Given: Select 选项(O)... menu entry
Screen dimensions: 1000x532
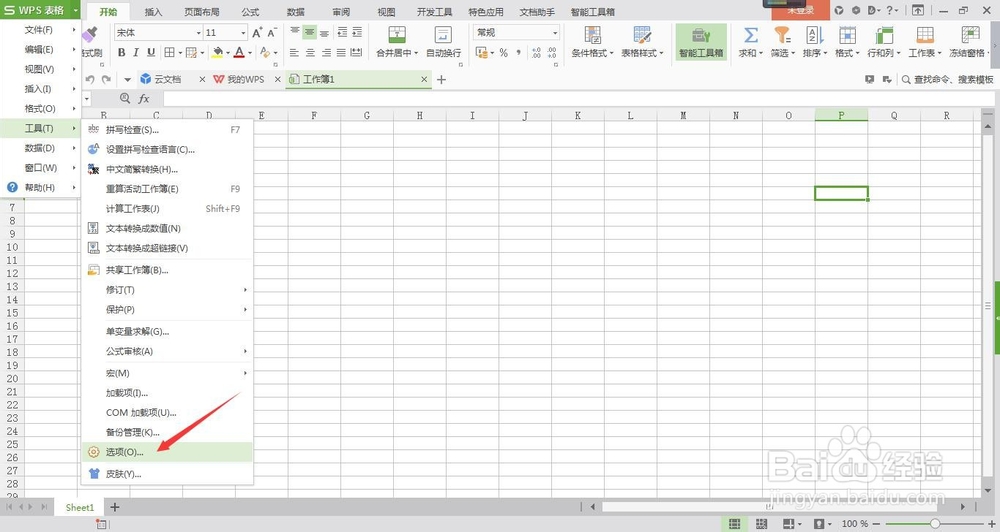Looking at the screenshot, I should click(x=168, y=452).
